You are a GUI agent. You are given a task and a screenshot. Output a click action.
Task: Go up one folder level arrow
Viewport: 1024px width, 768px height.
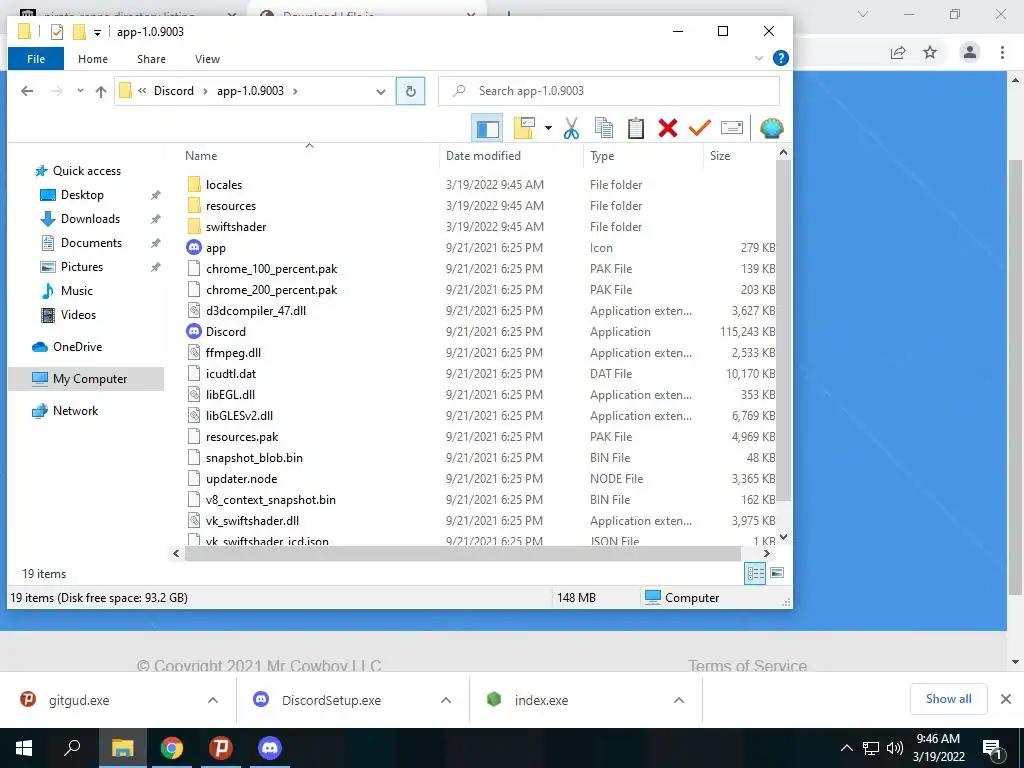point(101,91)
